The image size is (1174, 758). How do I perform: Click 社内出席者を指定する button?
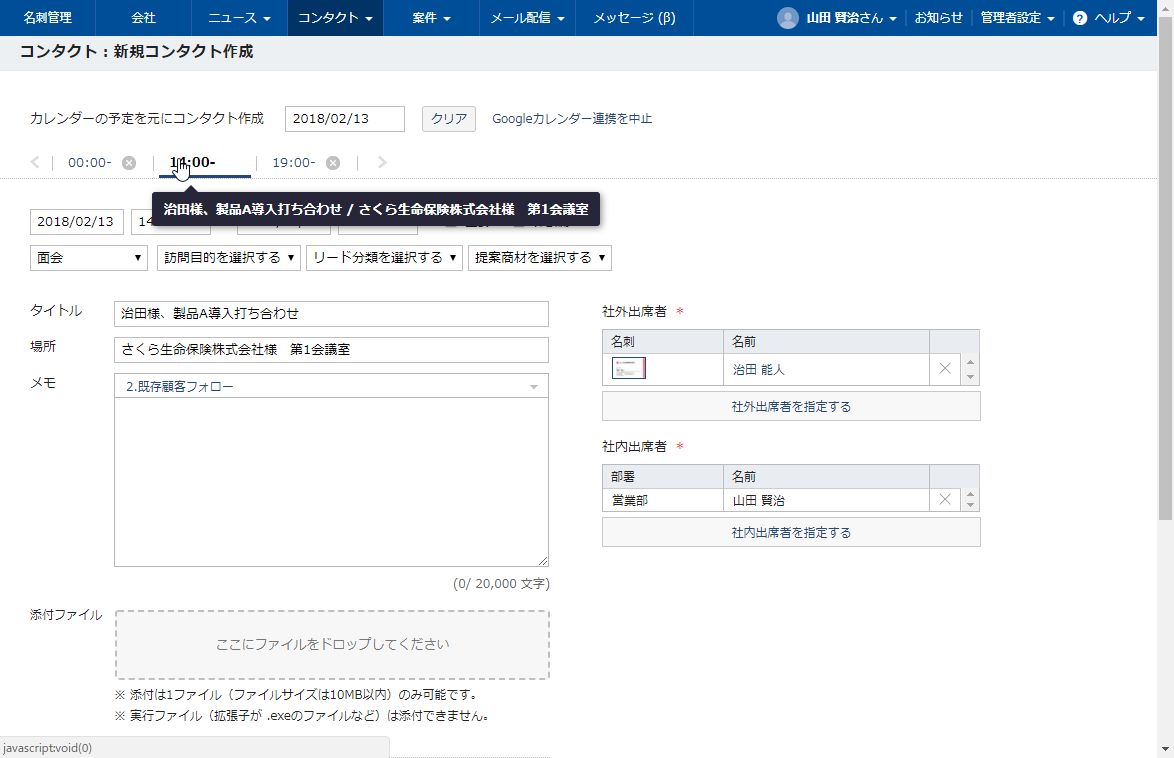tap(791, 533)
